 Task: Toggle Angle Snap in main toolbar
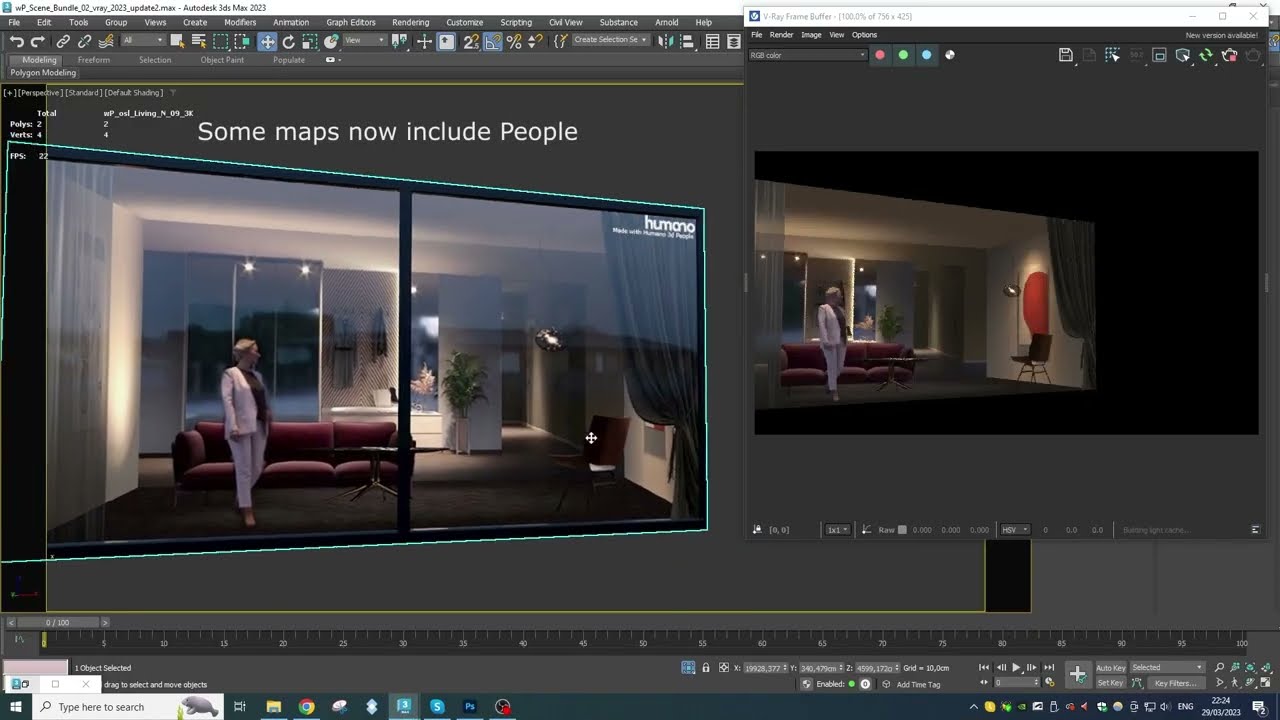point(492,41)
